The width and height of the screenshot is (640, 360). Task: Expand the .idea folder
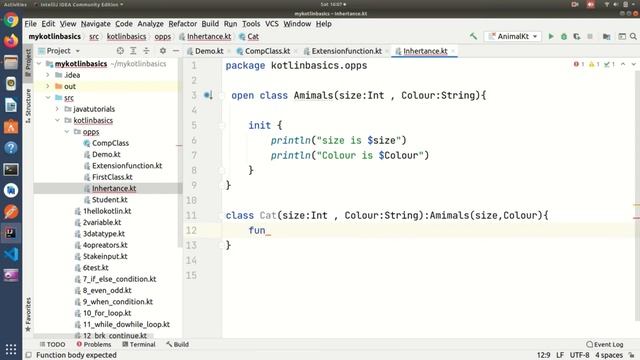click(48, 75)
